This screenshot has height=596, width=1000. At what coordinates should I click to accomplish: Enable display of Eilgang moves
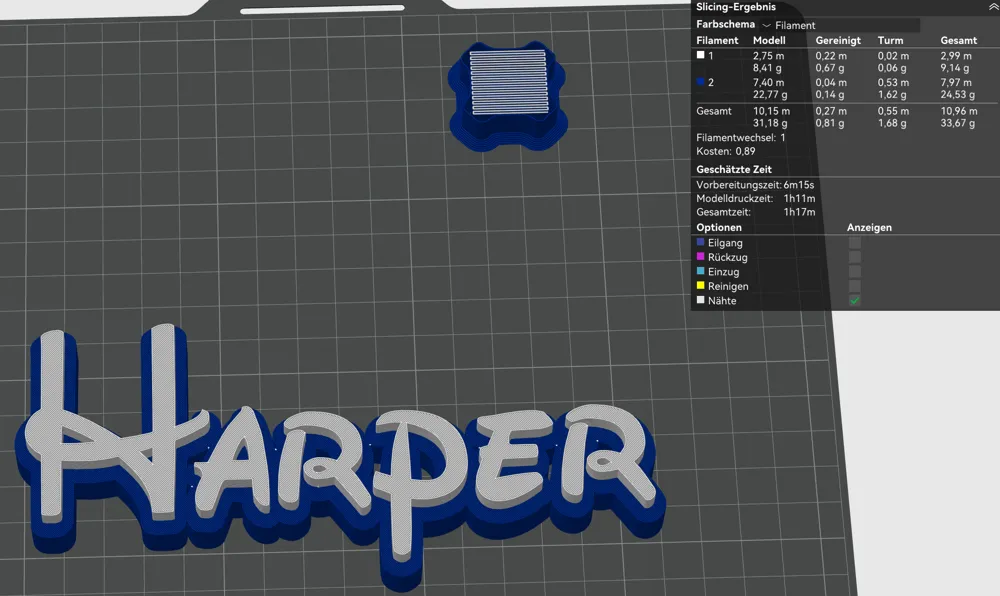855,243
